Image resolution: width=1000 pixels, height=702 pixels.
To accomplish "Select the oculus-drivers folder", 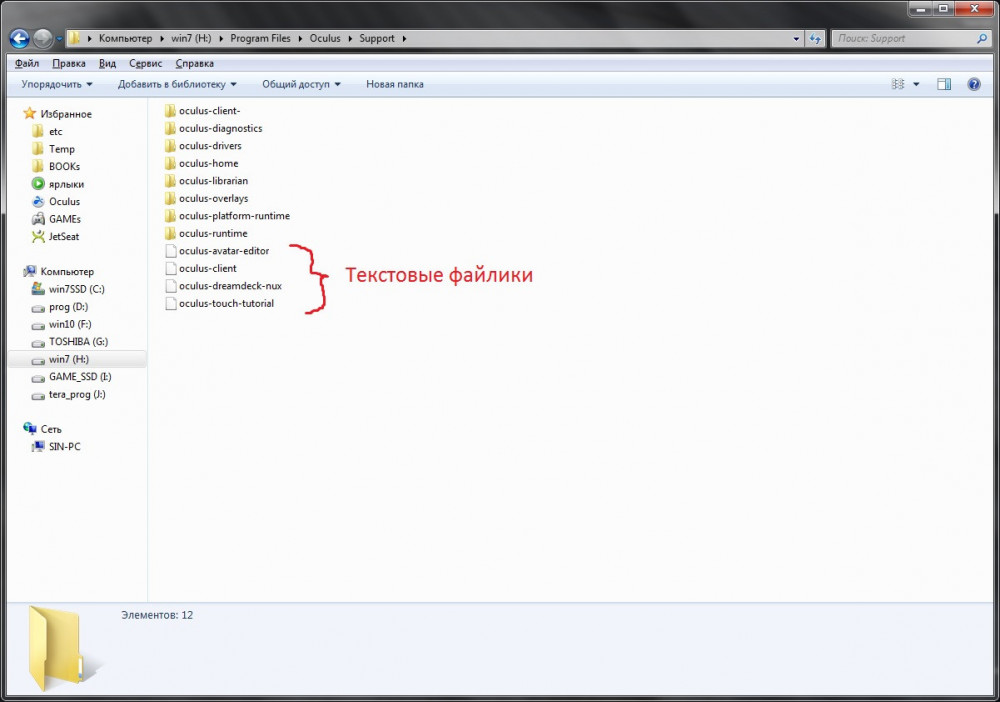I will click(x=203, y=146).
